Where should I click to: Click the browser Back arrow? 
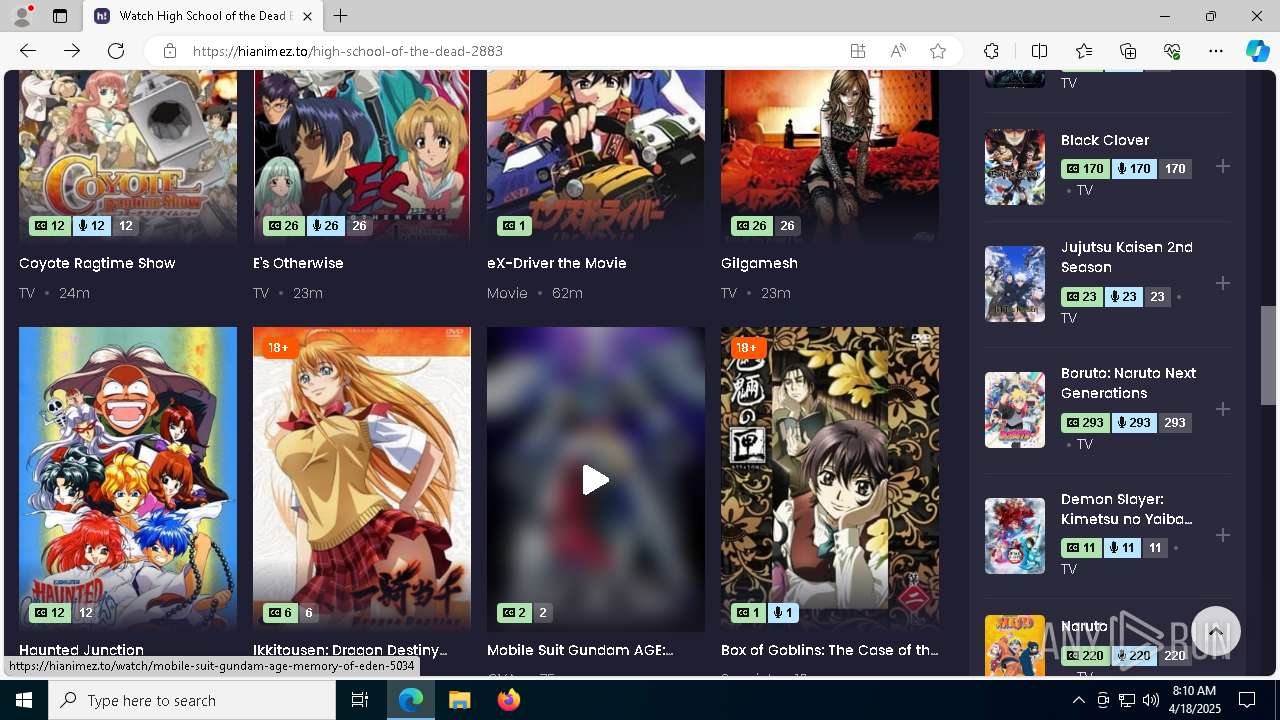tap(28, 51)
